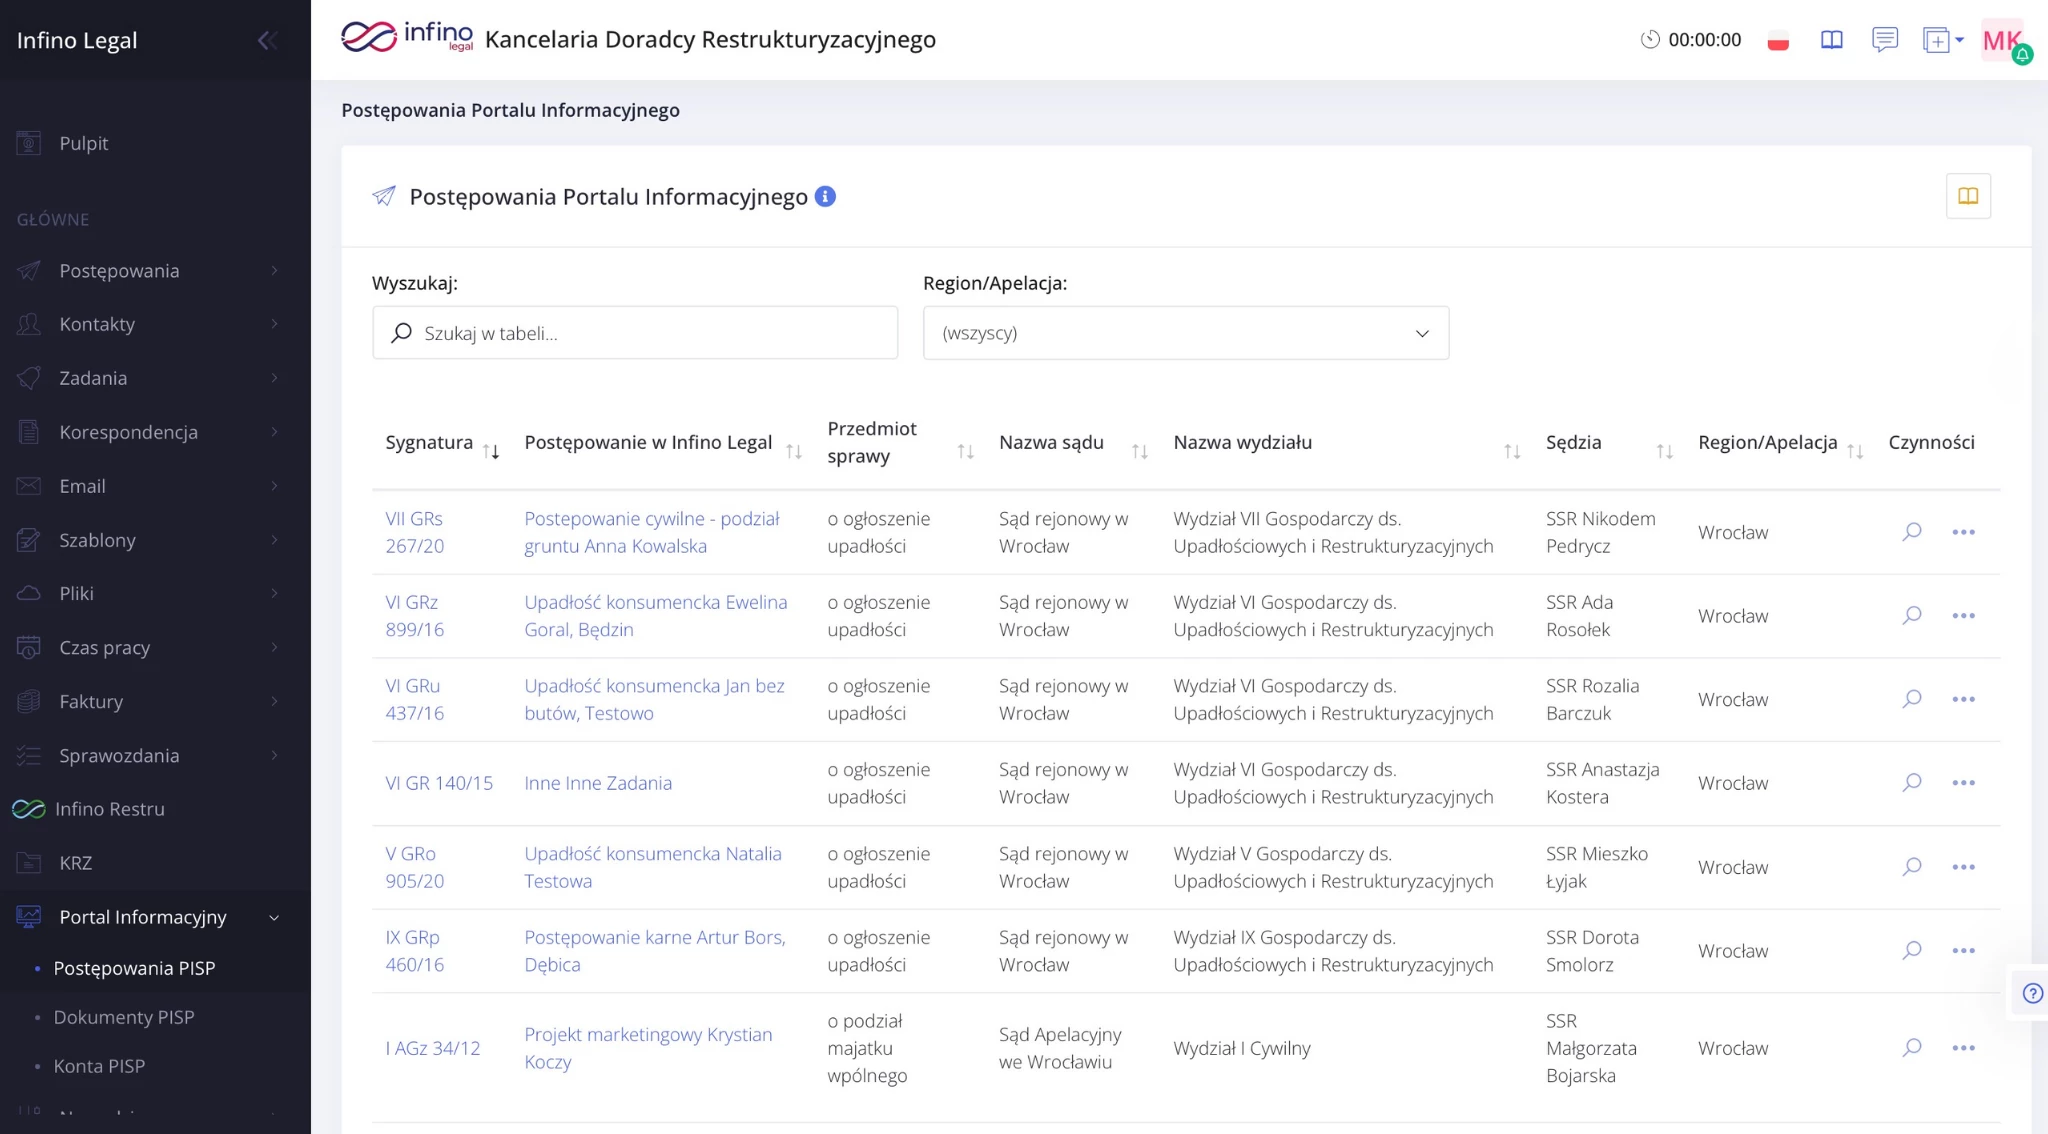This screenshot has height=1134, width=2048.
Task: Click the yellow guide book button
Action: point(1968,196)
